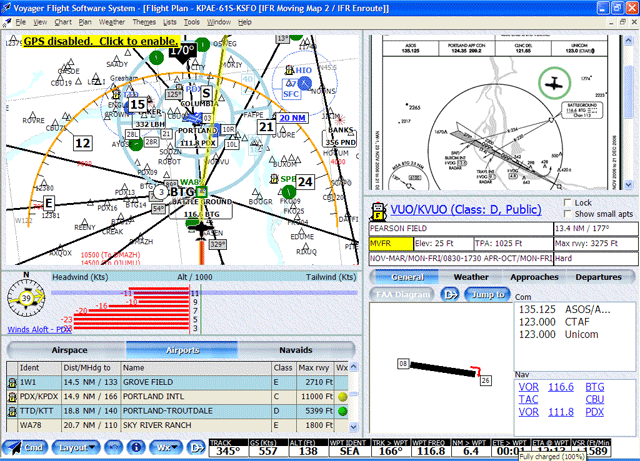The width and height of the screenshot is (640, 461).
Task: Click the Direct-To button in bottom toolbar
Action: [196, 447]
